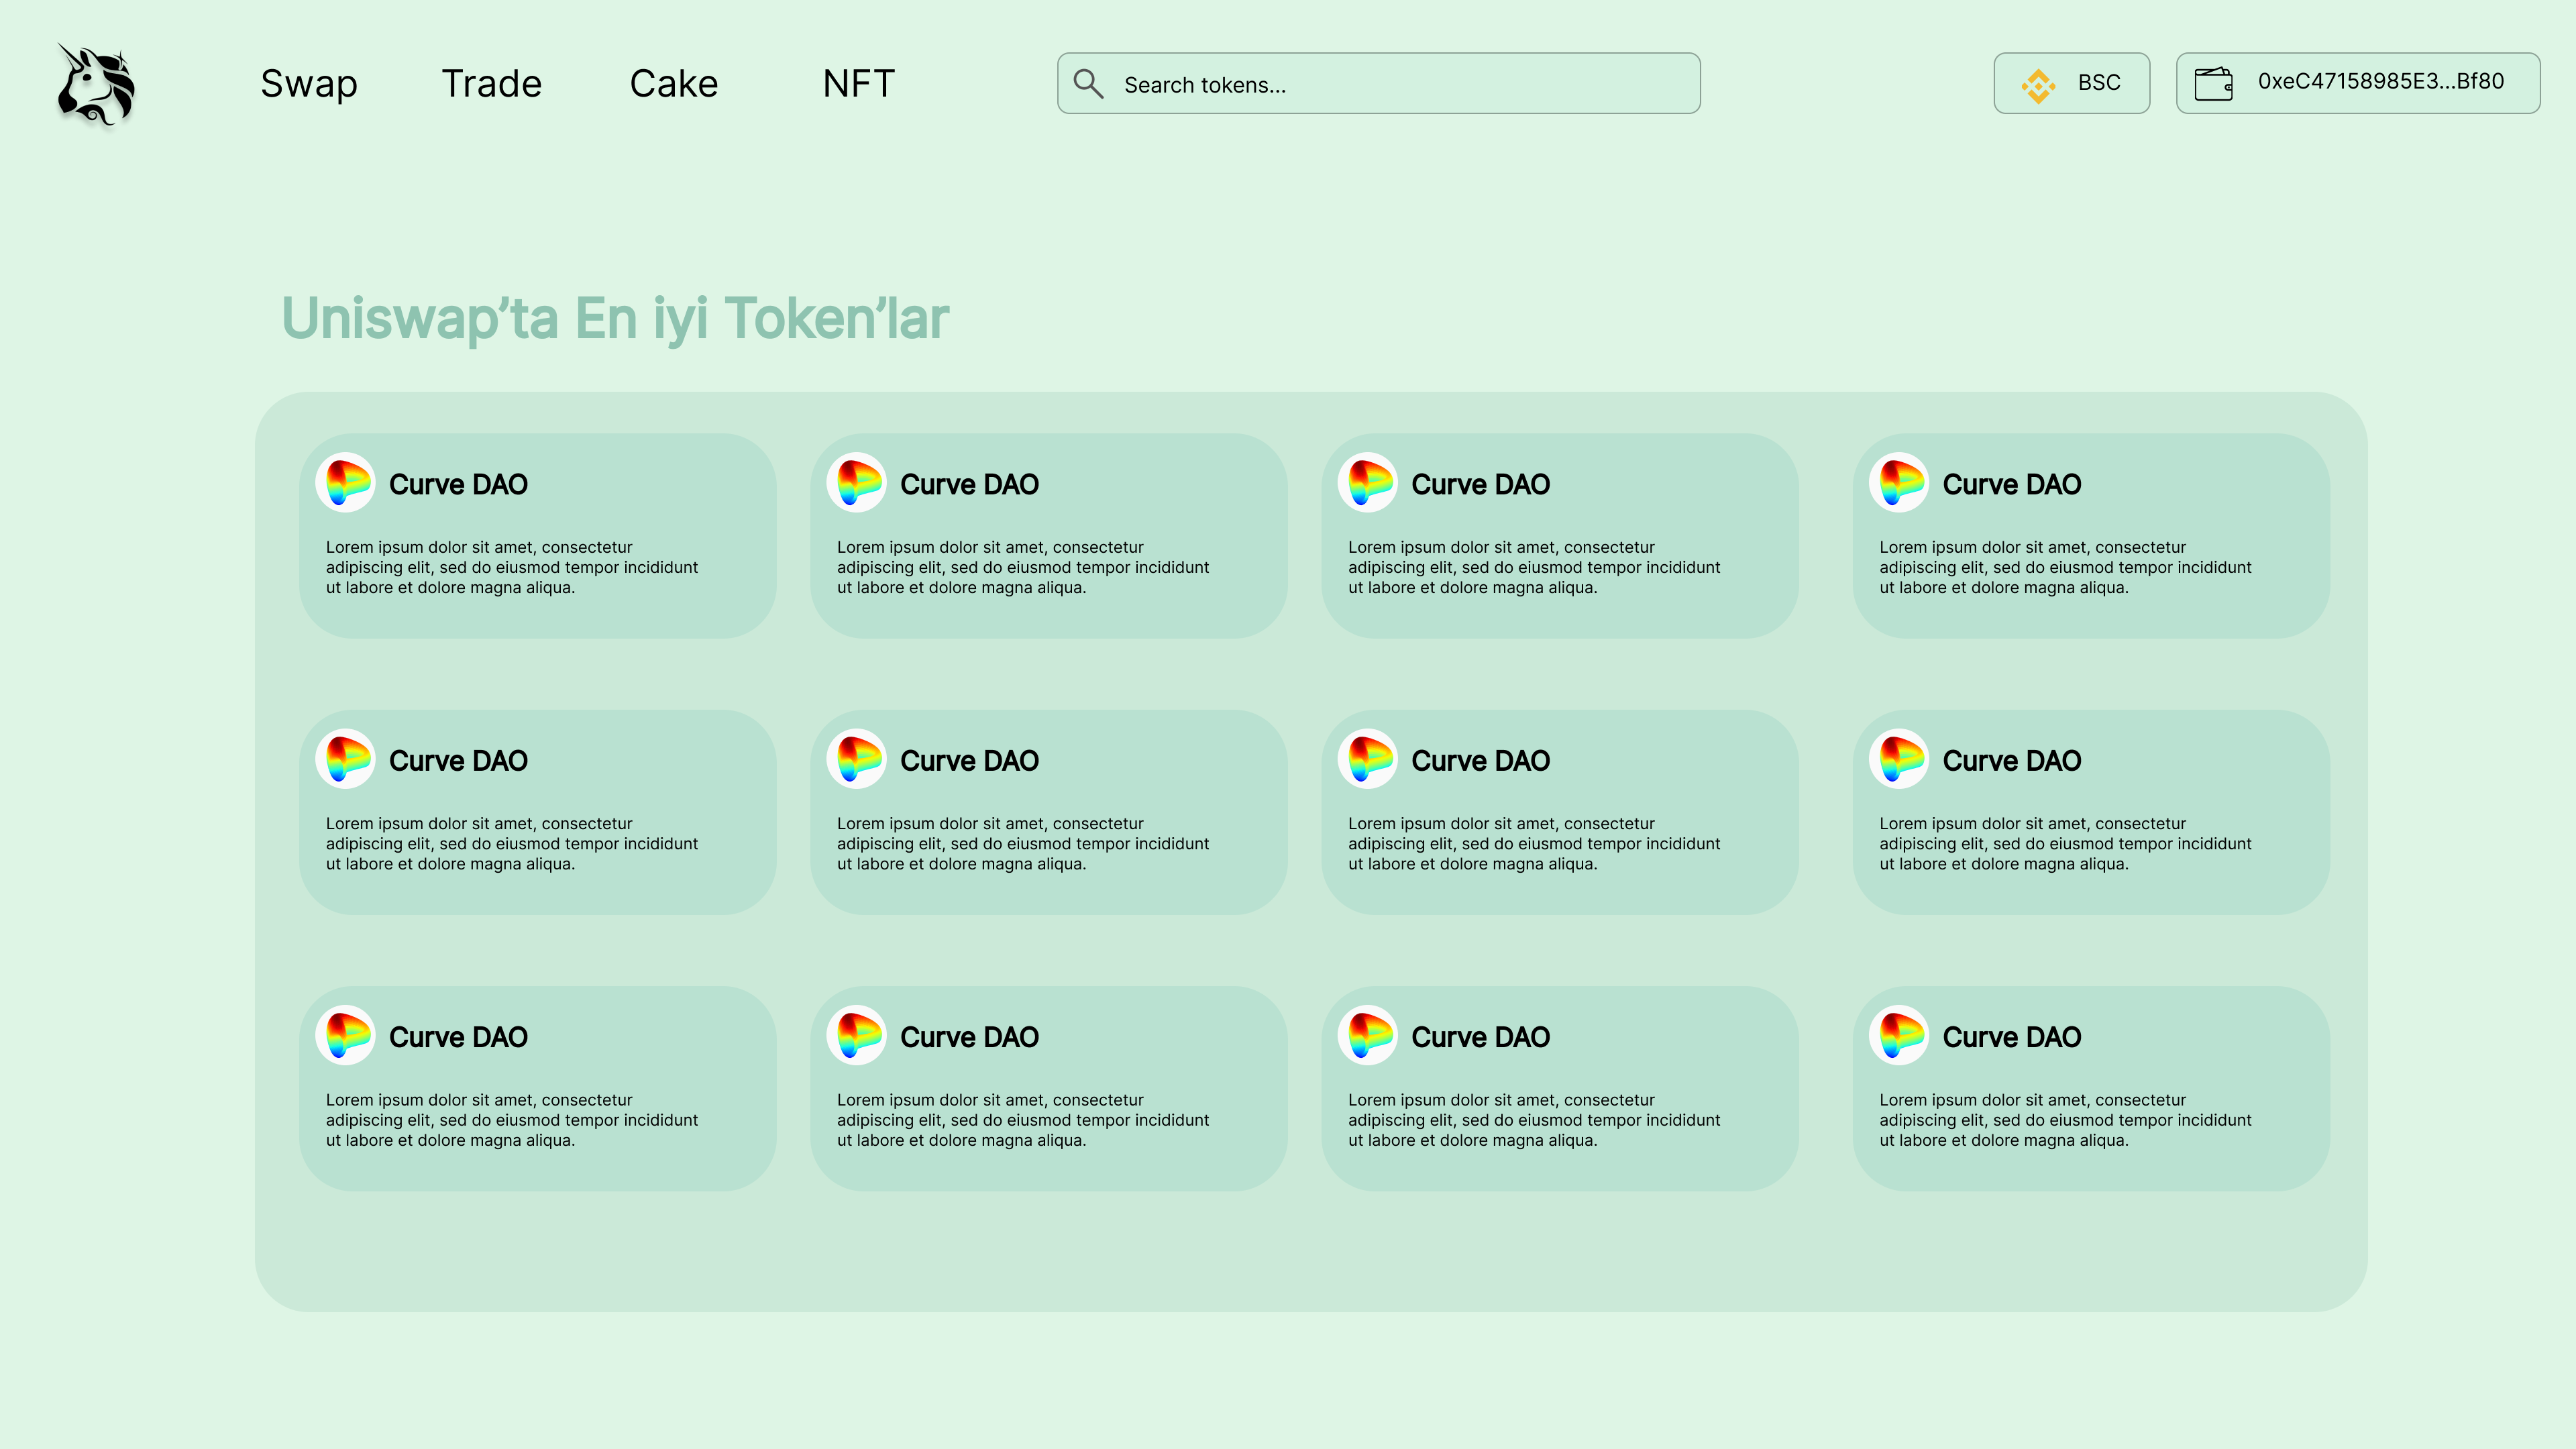Click the yellow BNB chain icon
This screenshot has width=2576, height=1449.
tap(2038, 85)
